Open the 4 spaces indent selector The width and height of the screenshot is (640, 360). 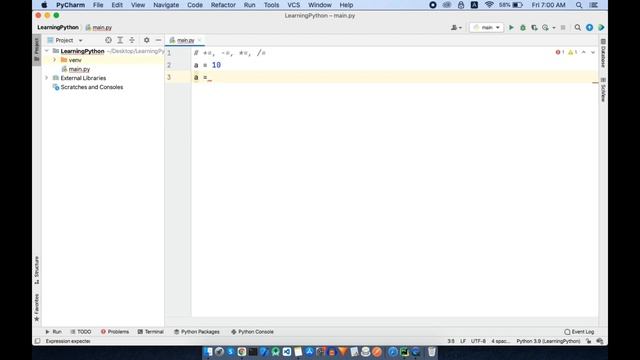click(x=500, y=341)
